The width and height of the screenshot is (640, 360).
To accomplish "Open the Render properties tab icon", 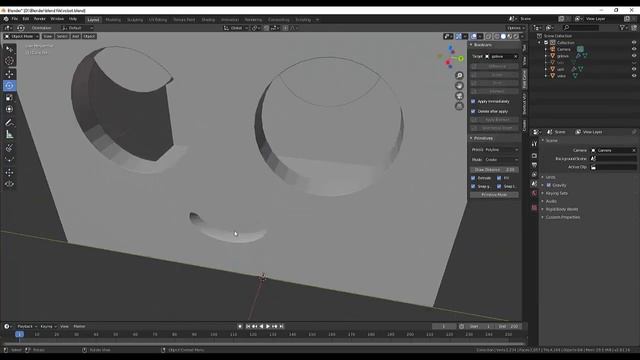I will pyautogui.click(x=534, y=156).
